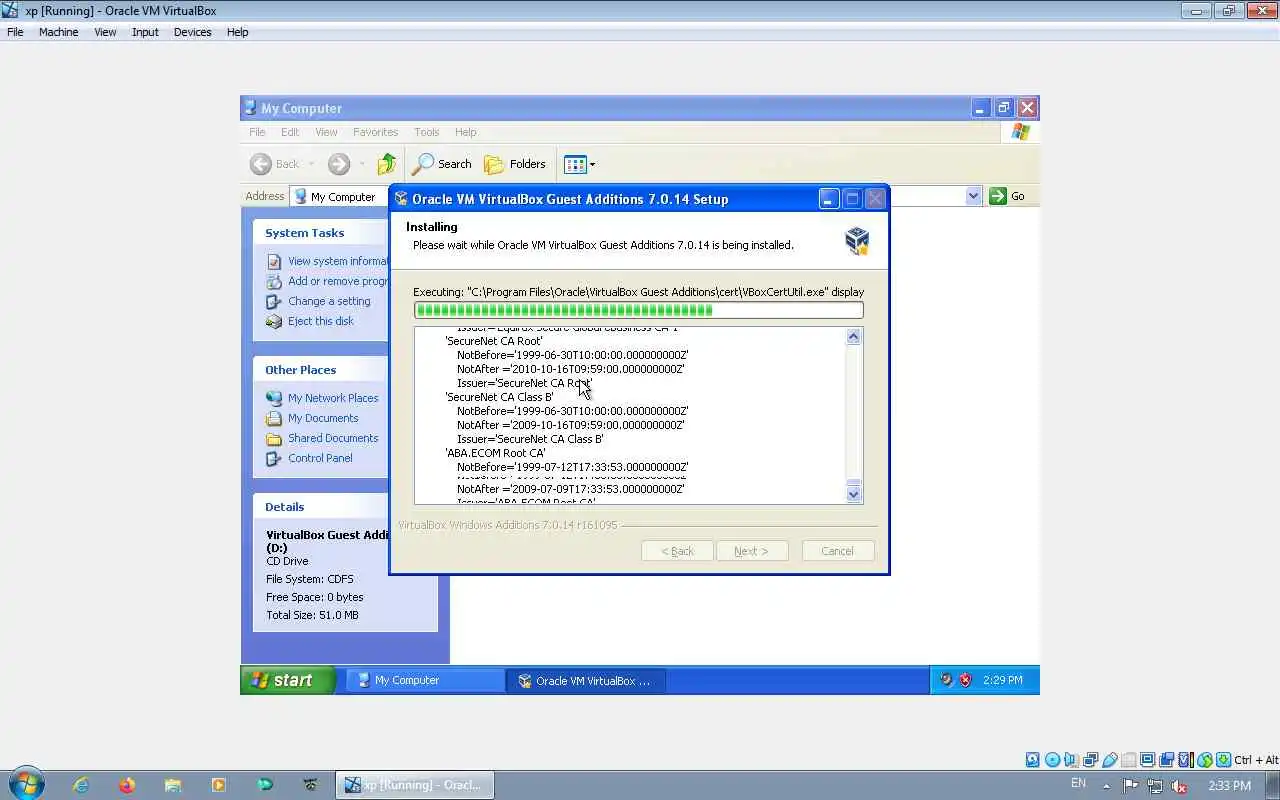This screenshot has height=800, width=1280.
Task: Click the green round app icon on host taskbar
Action: tap(264, 785)
